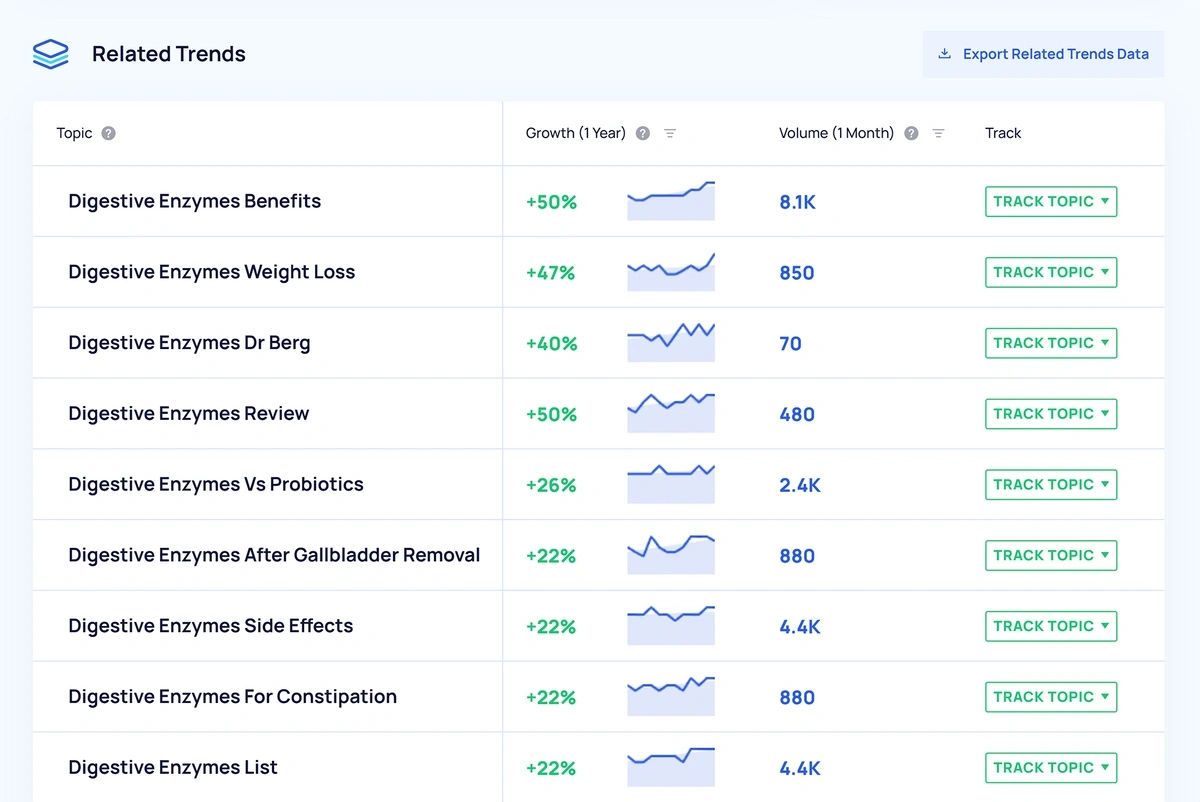The image size is (1200, 802).
Task: Open Track Topic dropdown for Digestive Enzymes Dr Berg
Action: pos(1051,343)
